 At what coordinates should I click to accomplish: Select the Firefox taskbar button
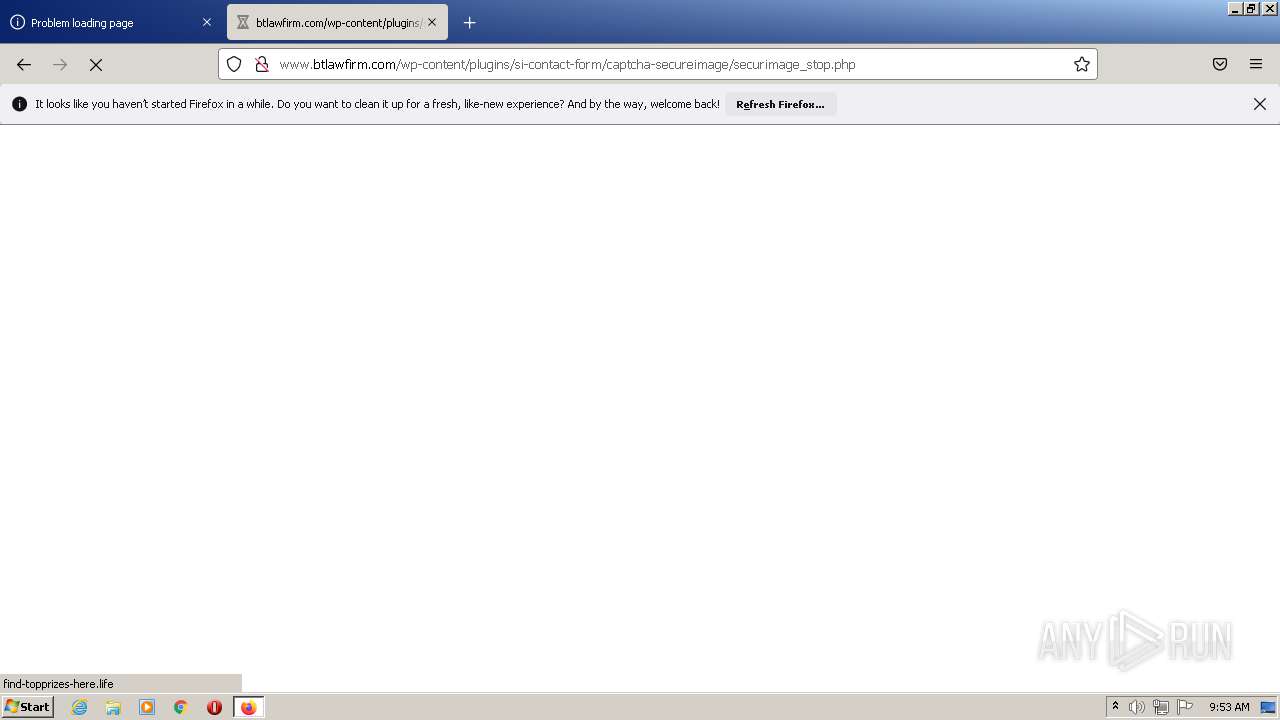click(249, 707)
